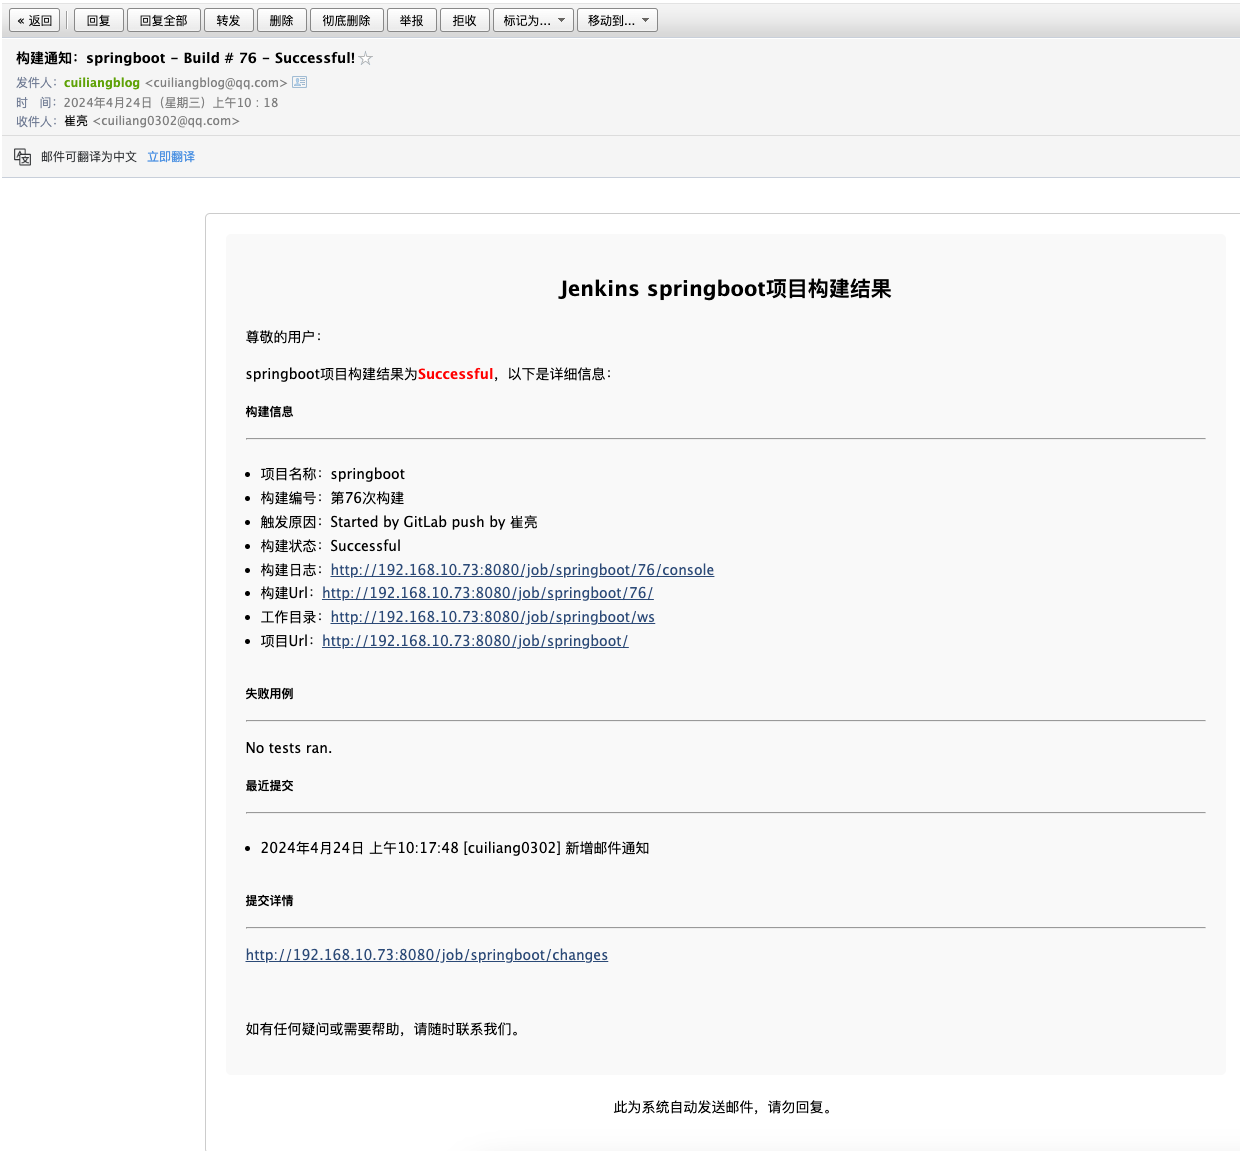Click recipient 崔亮 address
This screenshot has width=1240, height=1151.
tap(152, 121)
